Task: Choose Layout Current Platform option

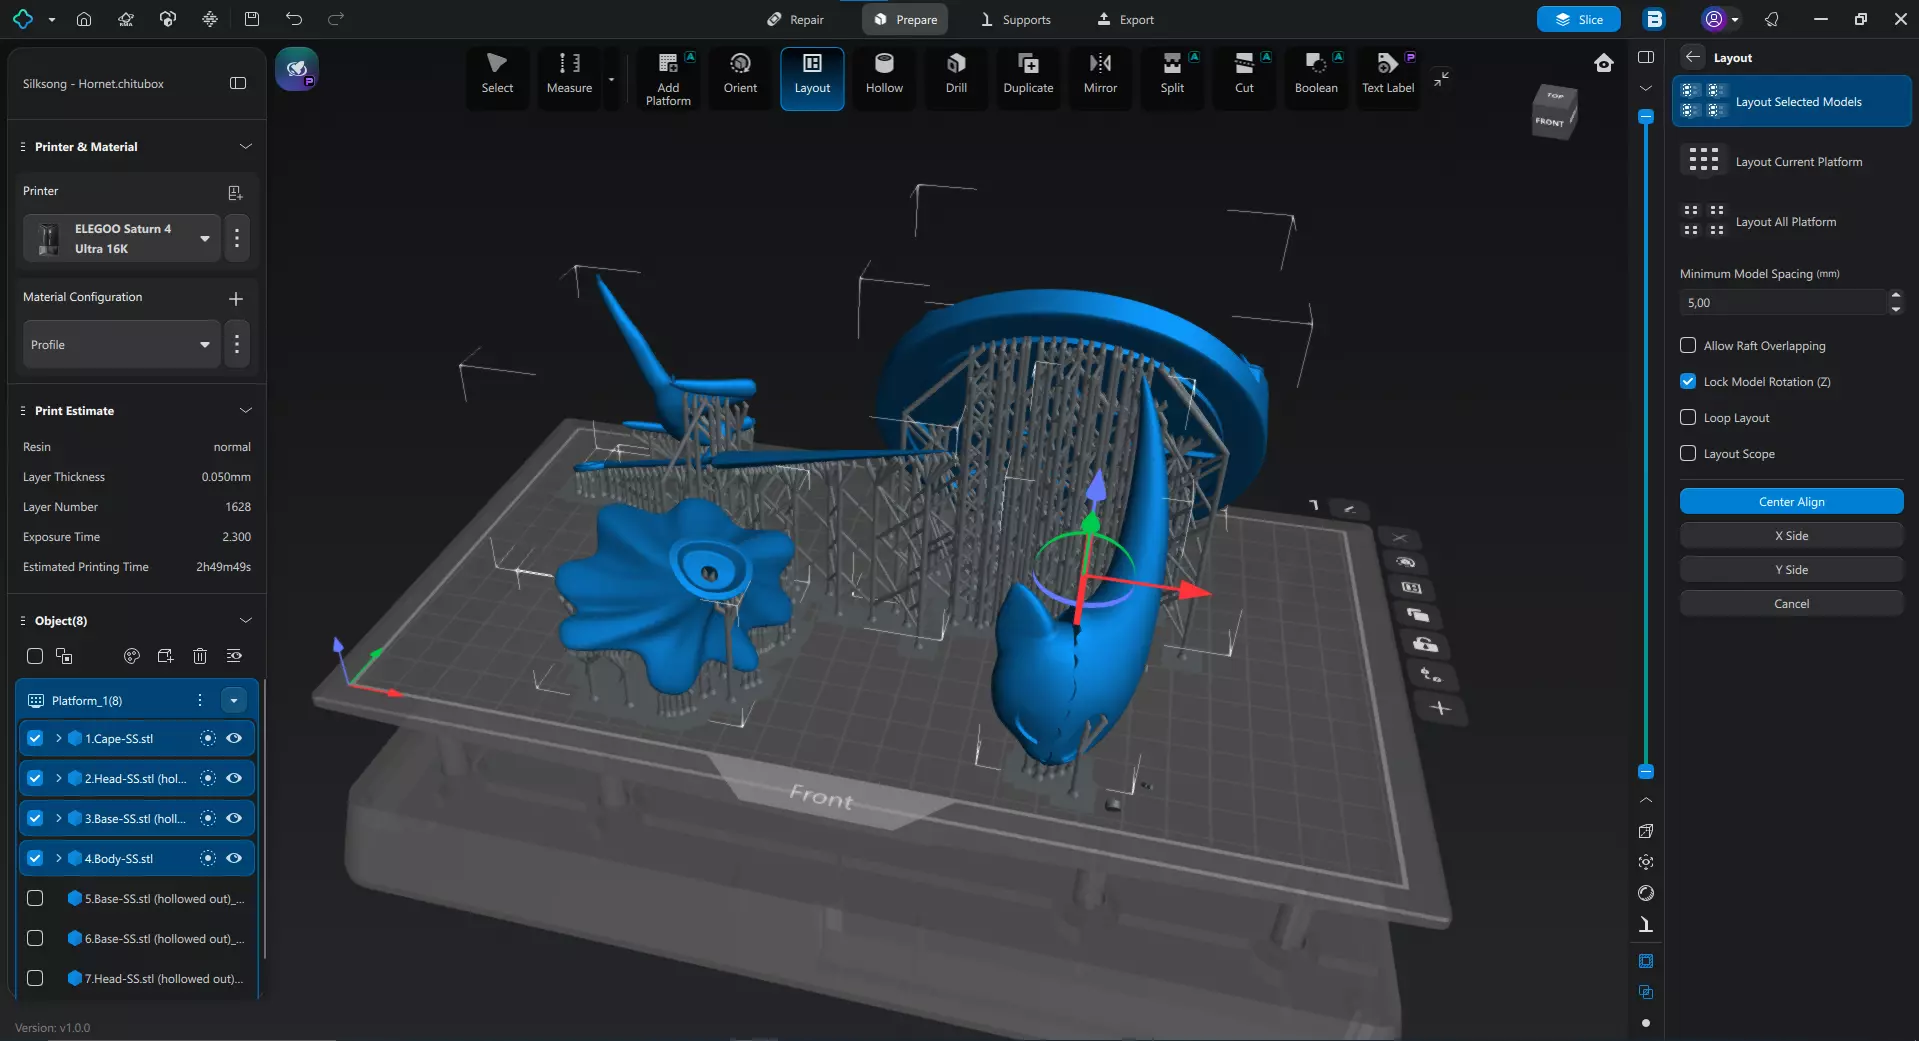Action: click(x=1791, y=161)
